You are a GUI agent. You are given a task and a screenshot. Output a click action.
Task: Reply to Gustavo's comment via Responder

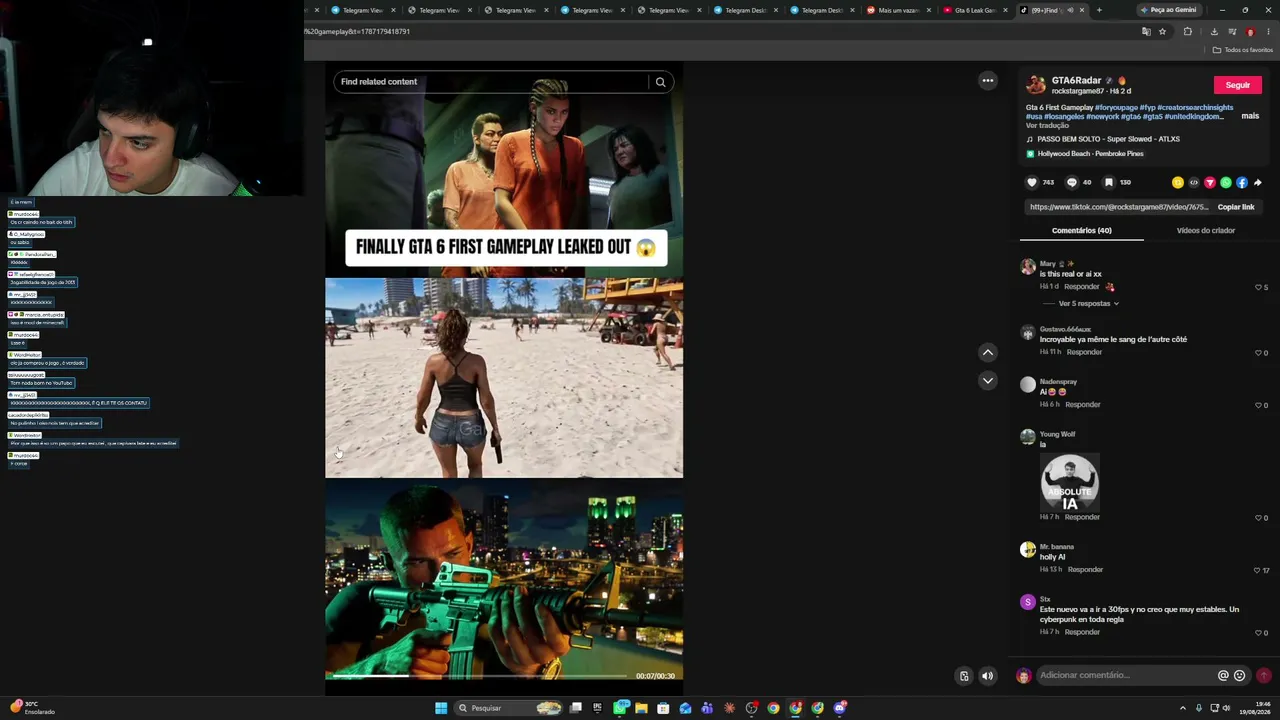(x=1084, y=353)
